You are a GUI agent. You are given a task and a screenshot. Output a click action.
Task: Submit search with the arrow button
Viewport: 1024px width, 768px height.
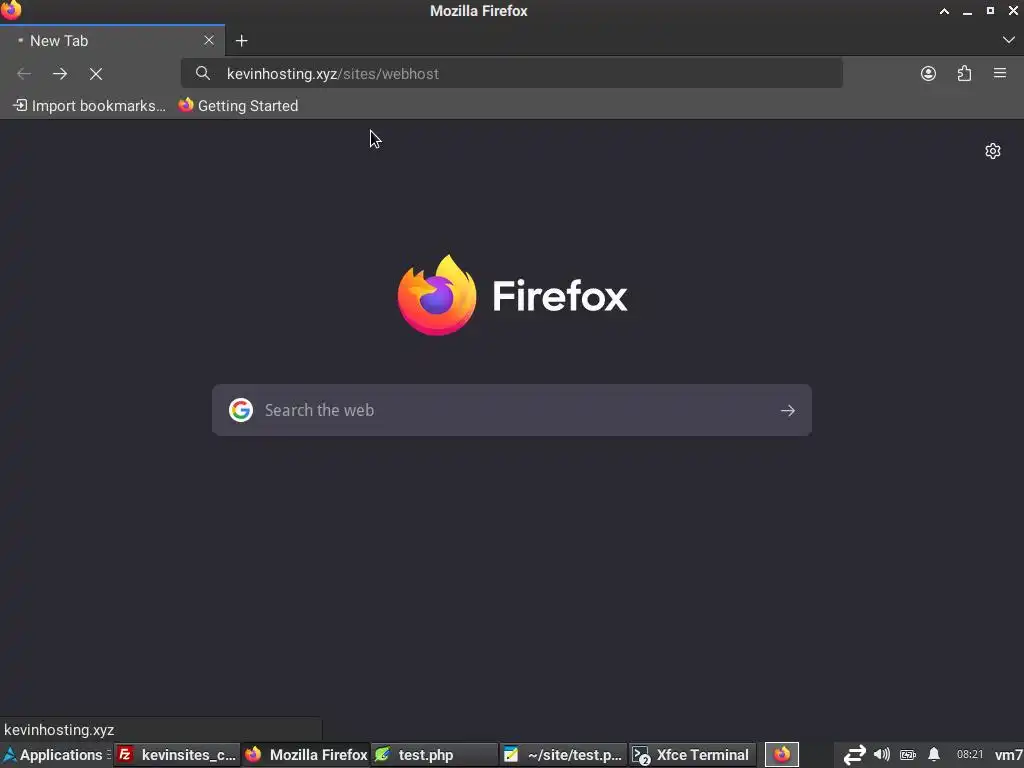click(788, 410)
